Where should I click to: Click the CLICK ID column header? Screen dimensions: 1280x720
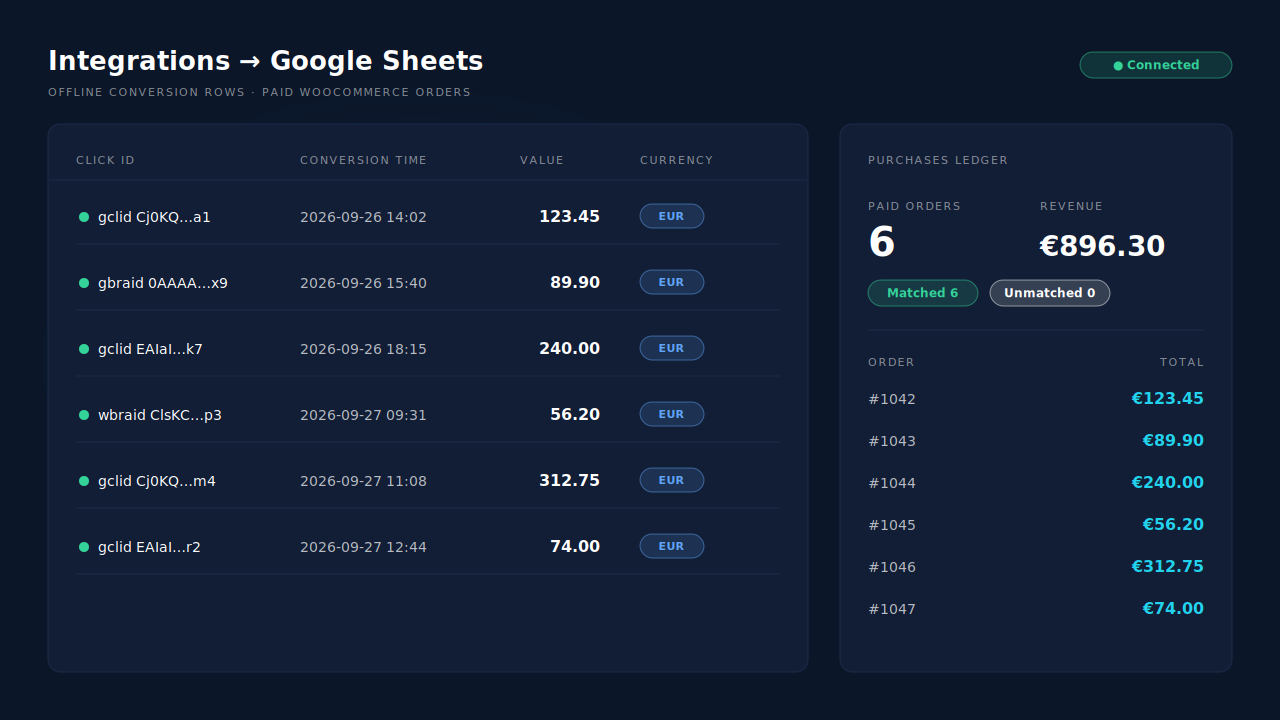[105, 160]
